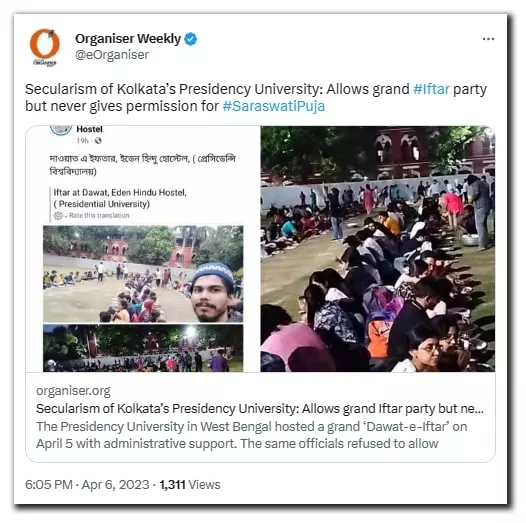Viewport: 526px width, 523px height.
Task: Open the #SaraswatiPuja hashtag
Action: tap(273, 106)
